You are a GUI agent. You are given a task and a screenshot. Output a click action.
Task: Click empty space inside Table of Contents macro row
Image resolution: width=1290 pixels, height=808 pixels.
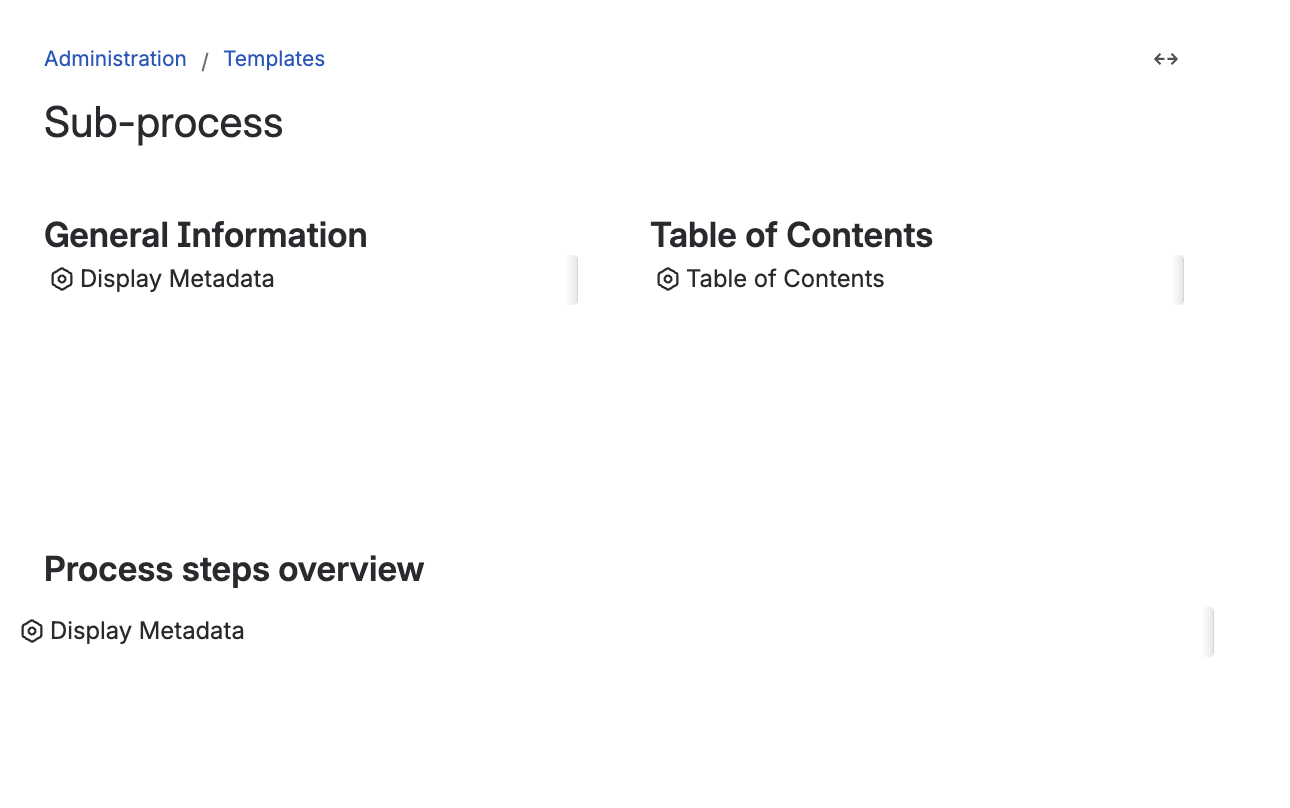click(x=1030, y=280)
